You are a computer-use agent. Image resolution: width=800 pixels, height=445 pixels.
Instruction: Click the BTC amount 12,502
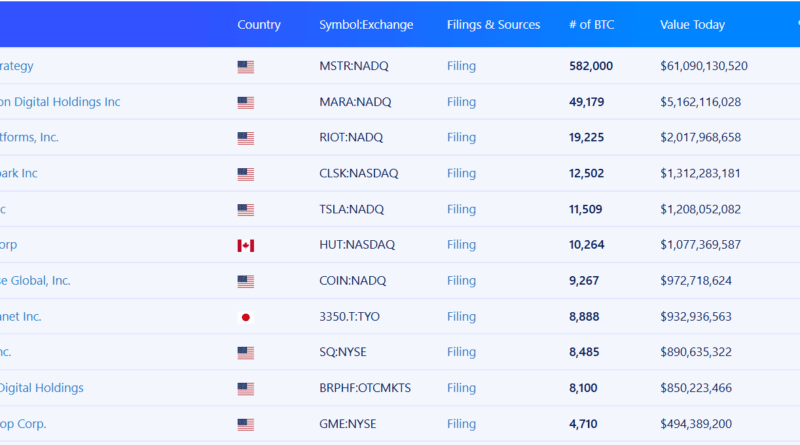click(x=586, y=173)
